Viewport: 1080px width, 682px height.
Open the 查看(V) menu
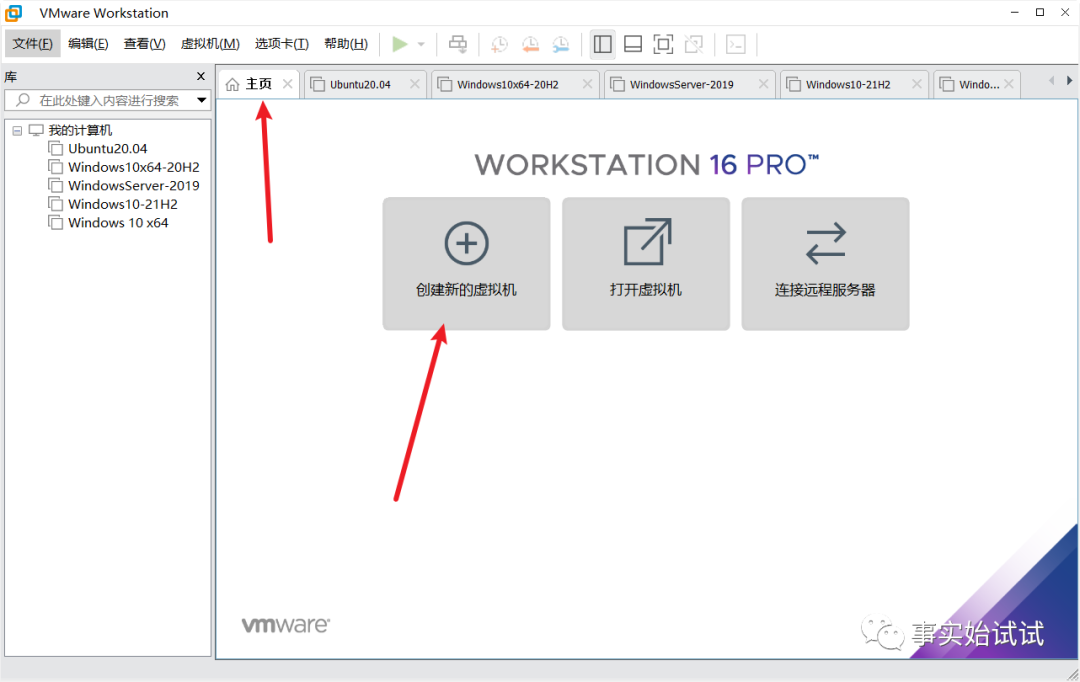(145, 44)
